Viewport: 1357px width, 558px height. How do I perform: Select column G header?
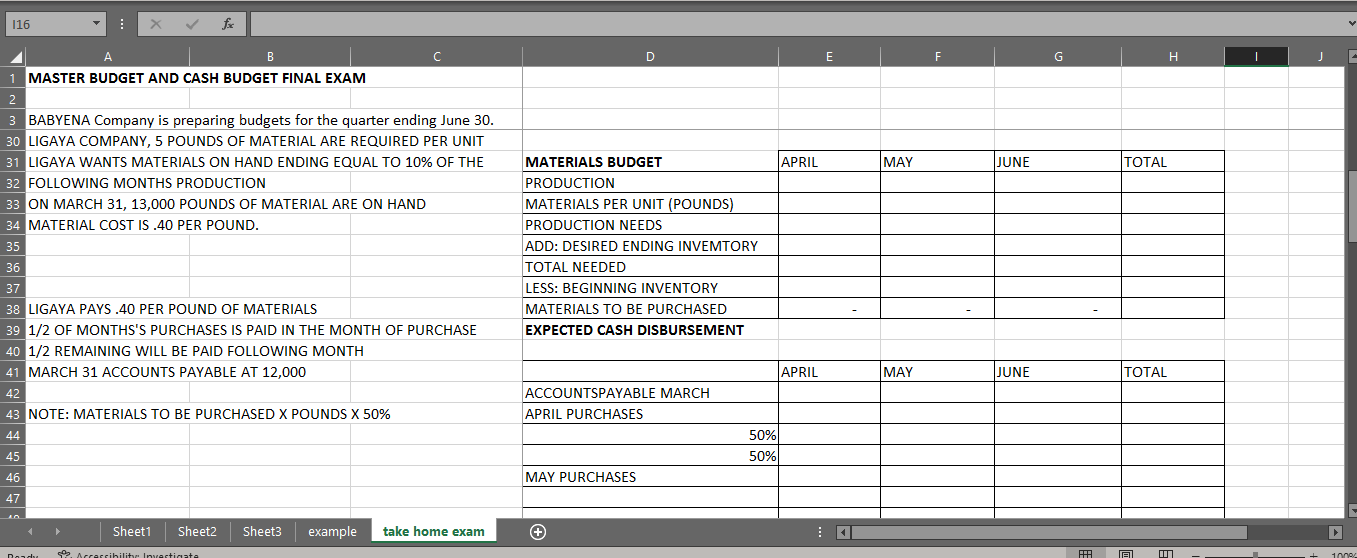point(1057,57)
